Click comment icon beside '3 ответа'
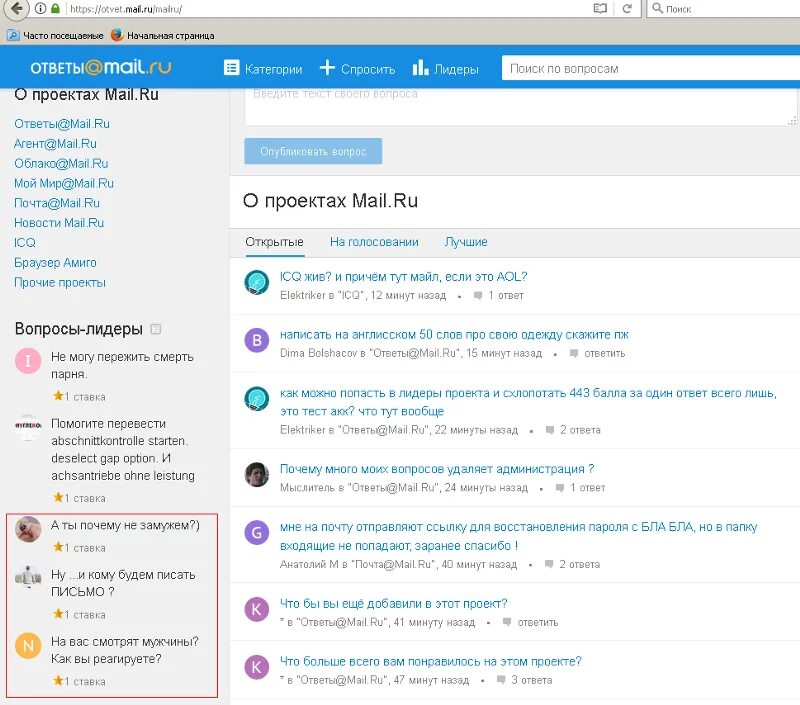Image resolution: width=800 pixels, height=705 pixels. point(501,679)
